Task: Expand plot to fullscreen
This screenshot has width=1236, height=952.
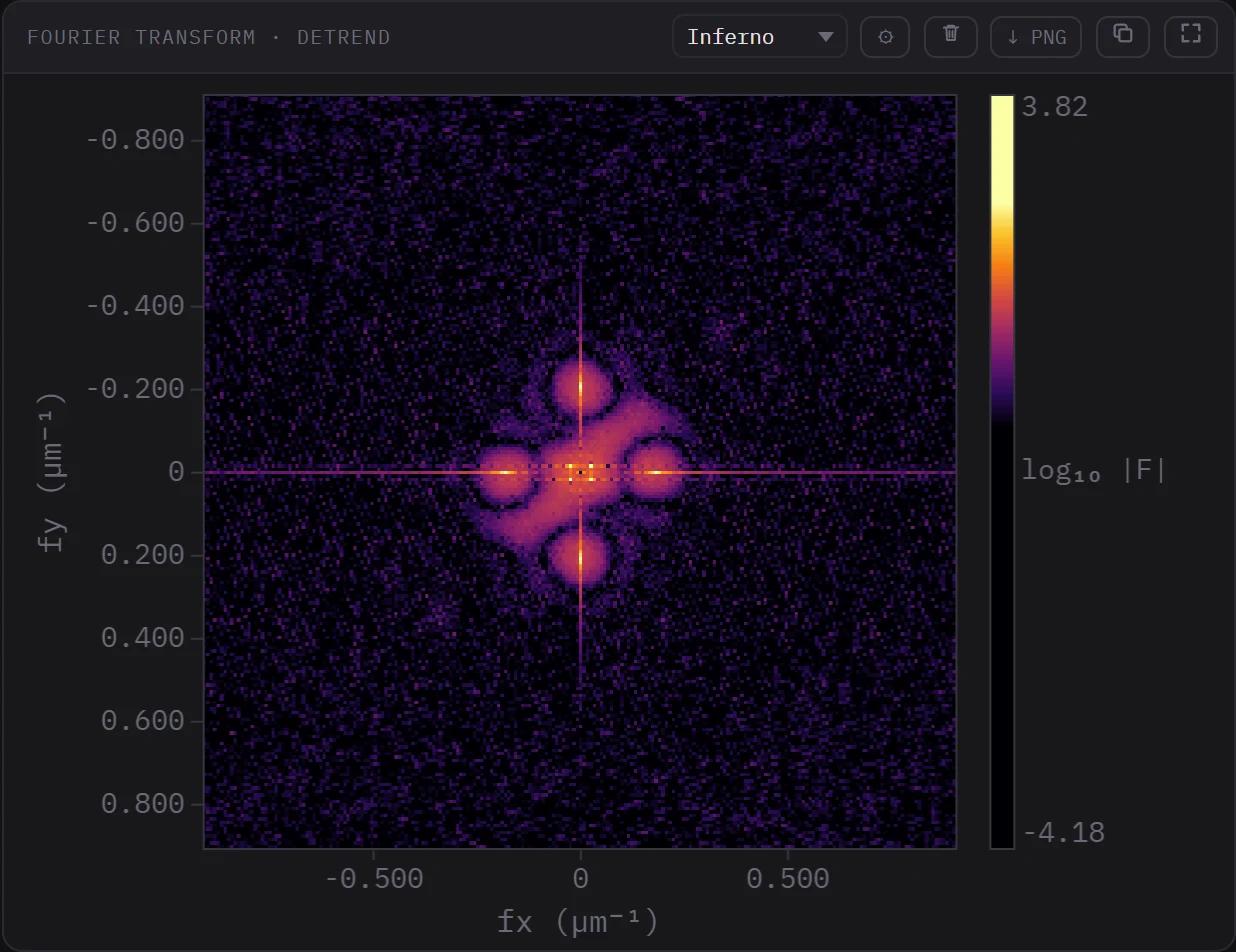Action: [1190, 37]
